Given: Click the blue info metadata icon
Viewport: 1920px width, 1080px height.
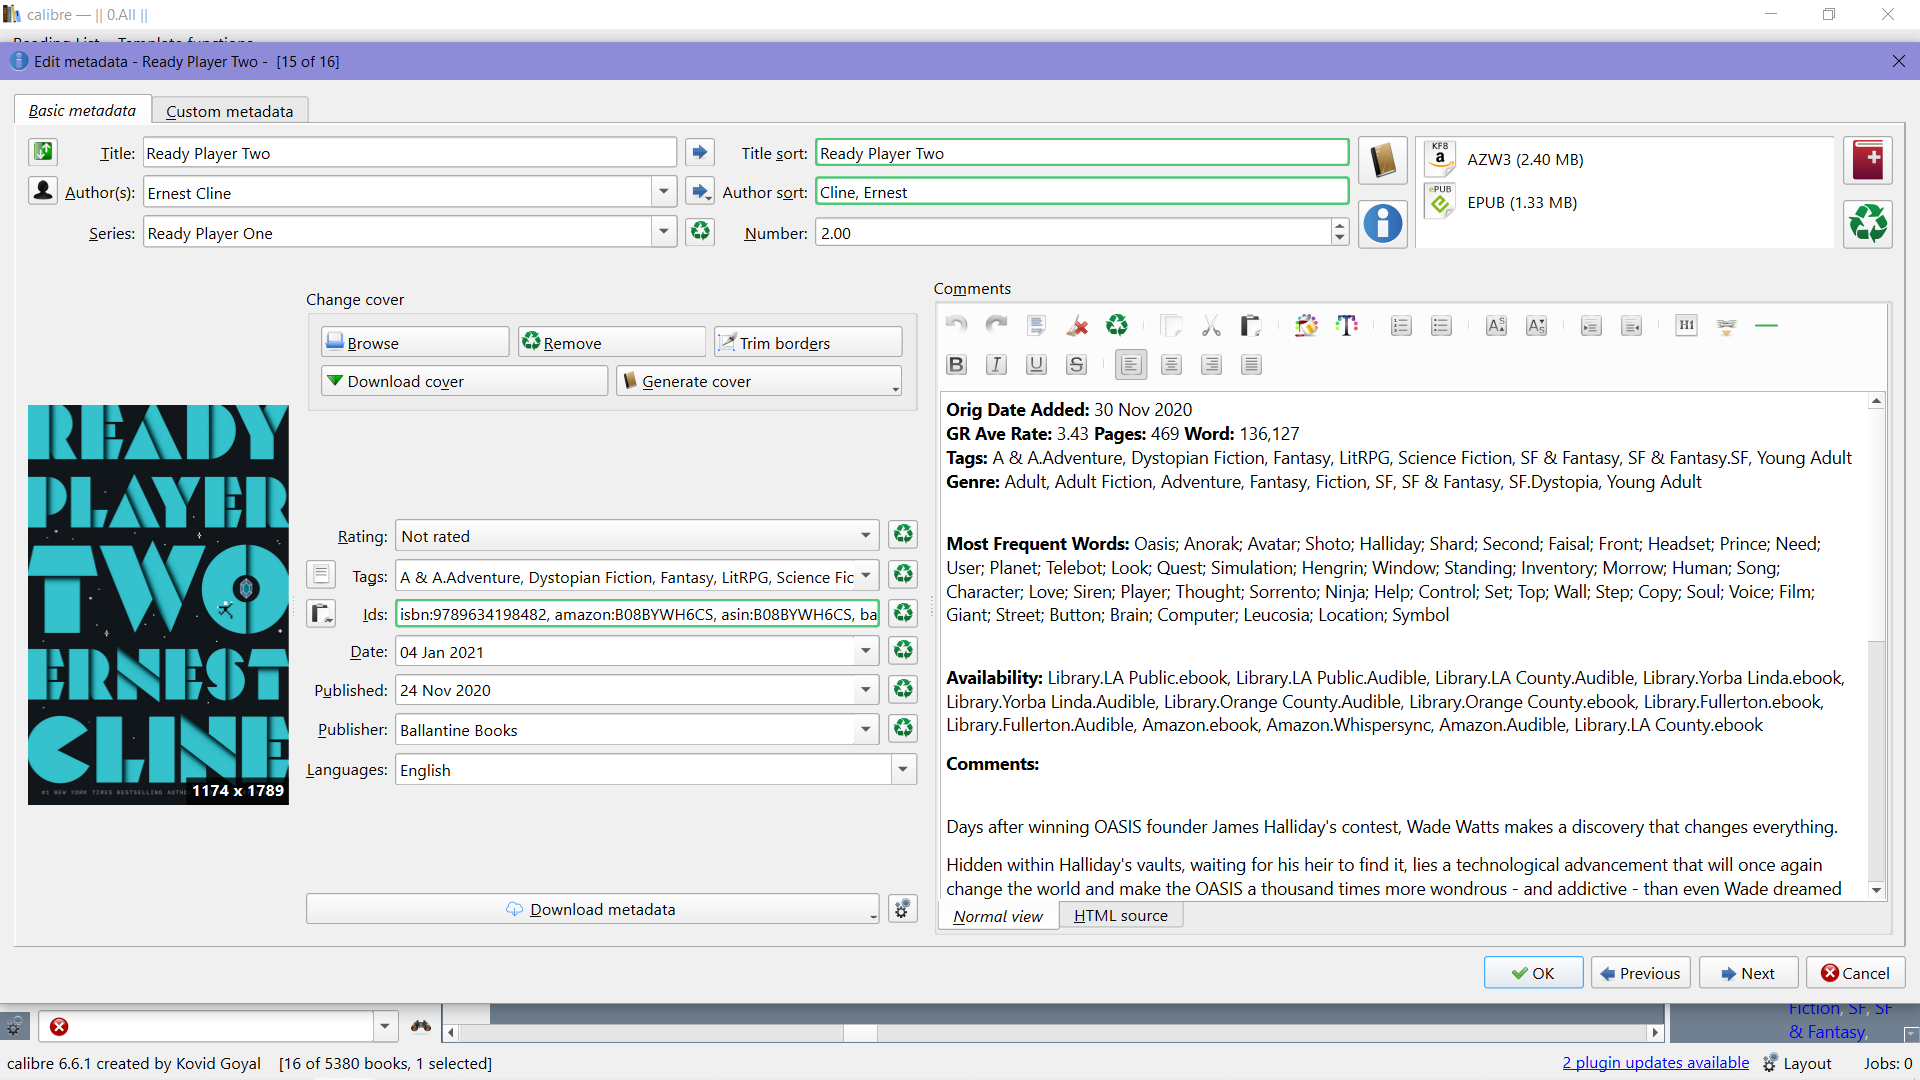Looking at the screenshot, I should coord(1383,223).
